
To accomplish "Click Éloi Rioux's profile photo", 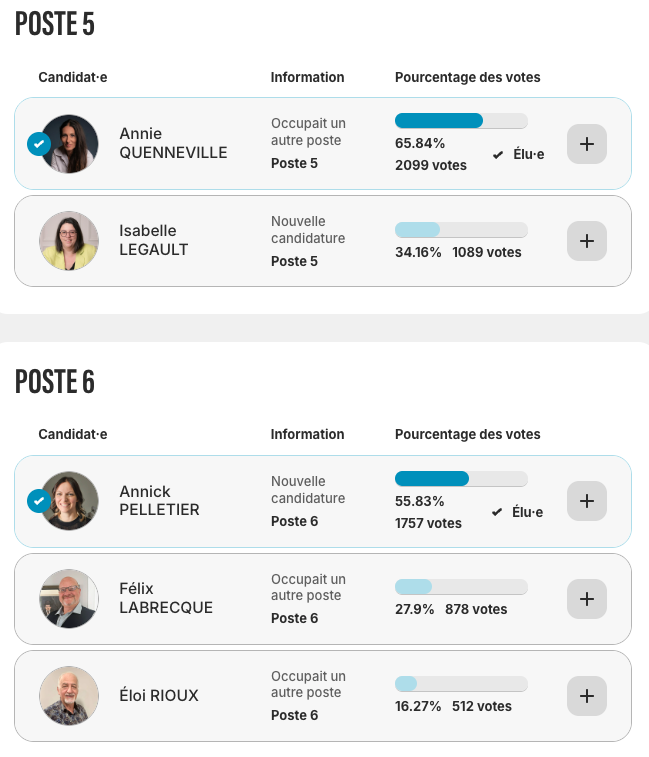I will 69,696.
